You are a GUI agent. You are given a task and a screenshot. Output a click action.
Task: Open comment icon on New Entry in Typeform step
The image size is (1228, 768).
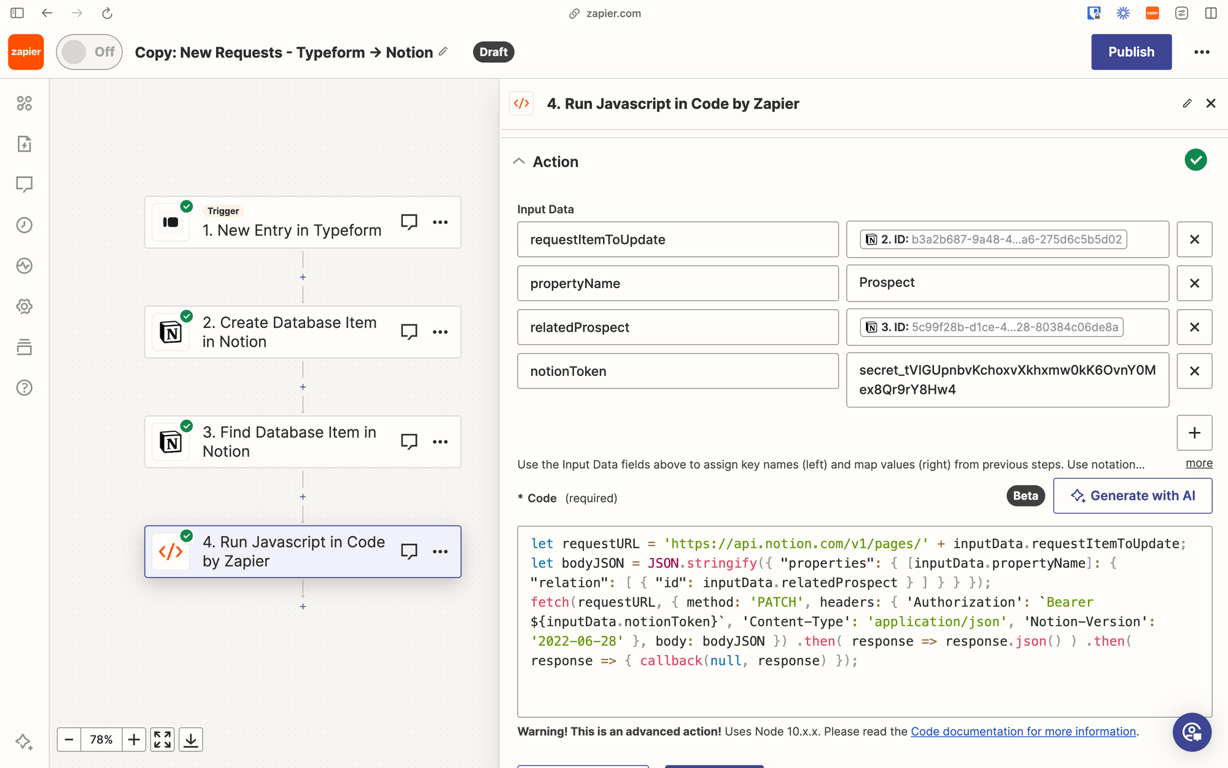409,222
